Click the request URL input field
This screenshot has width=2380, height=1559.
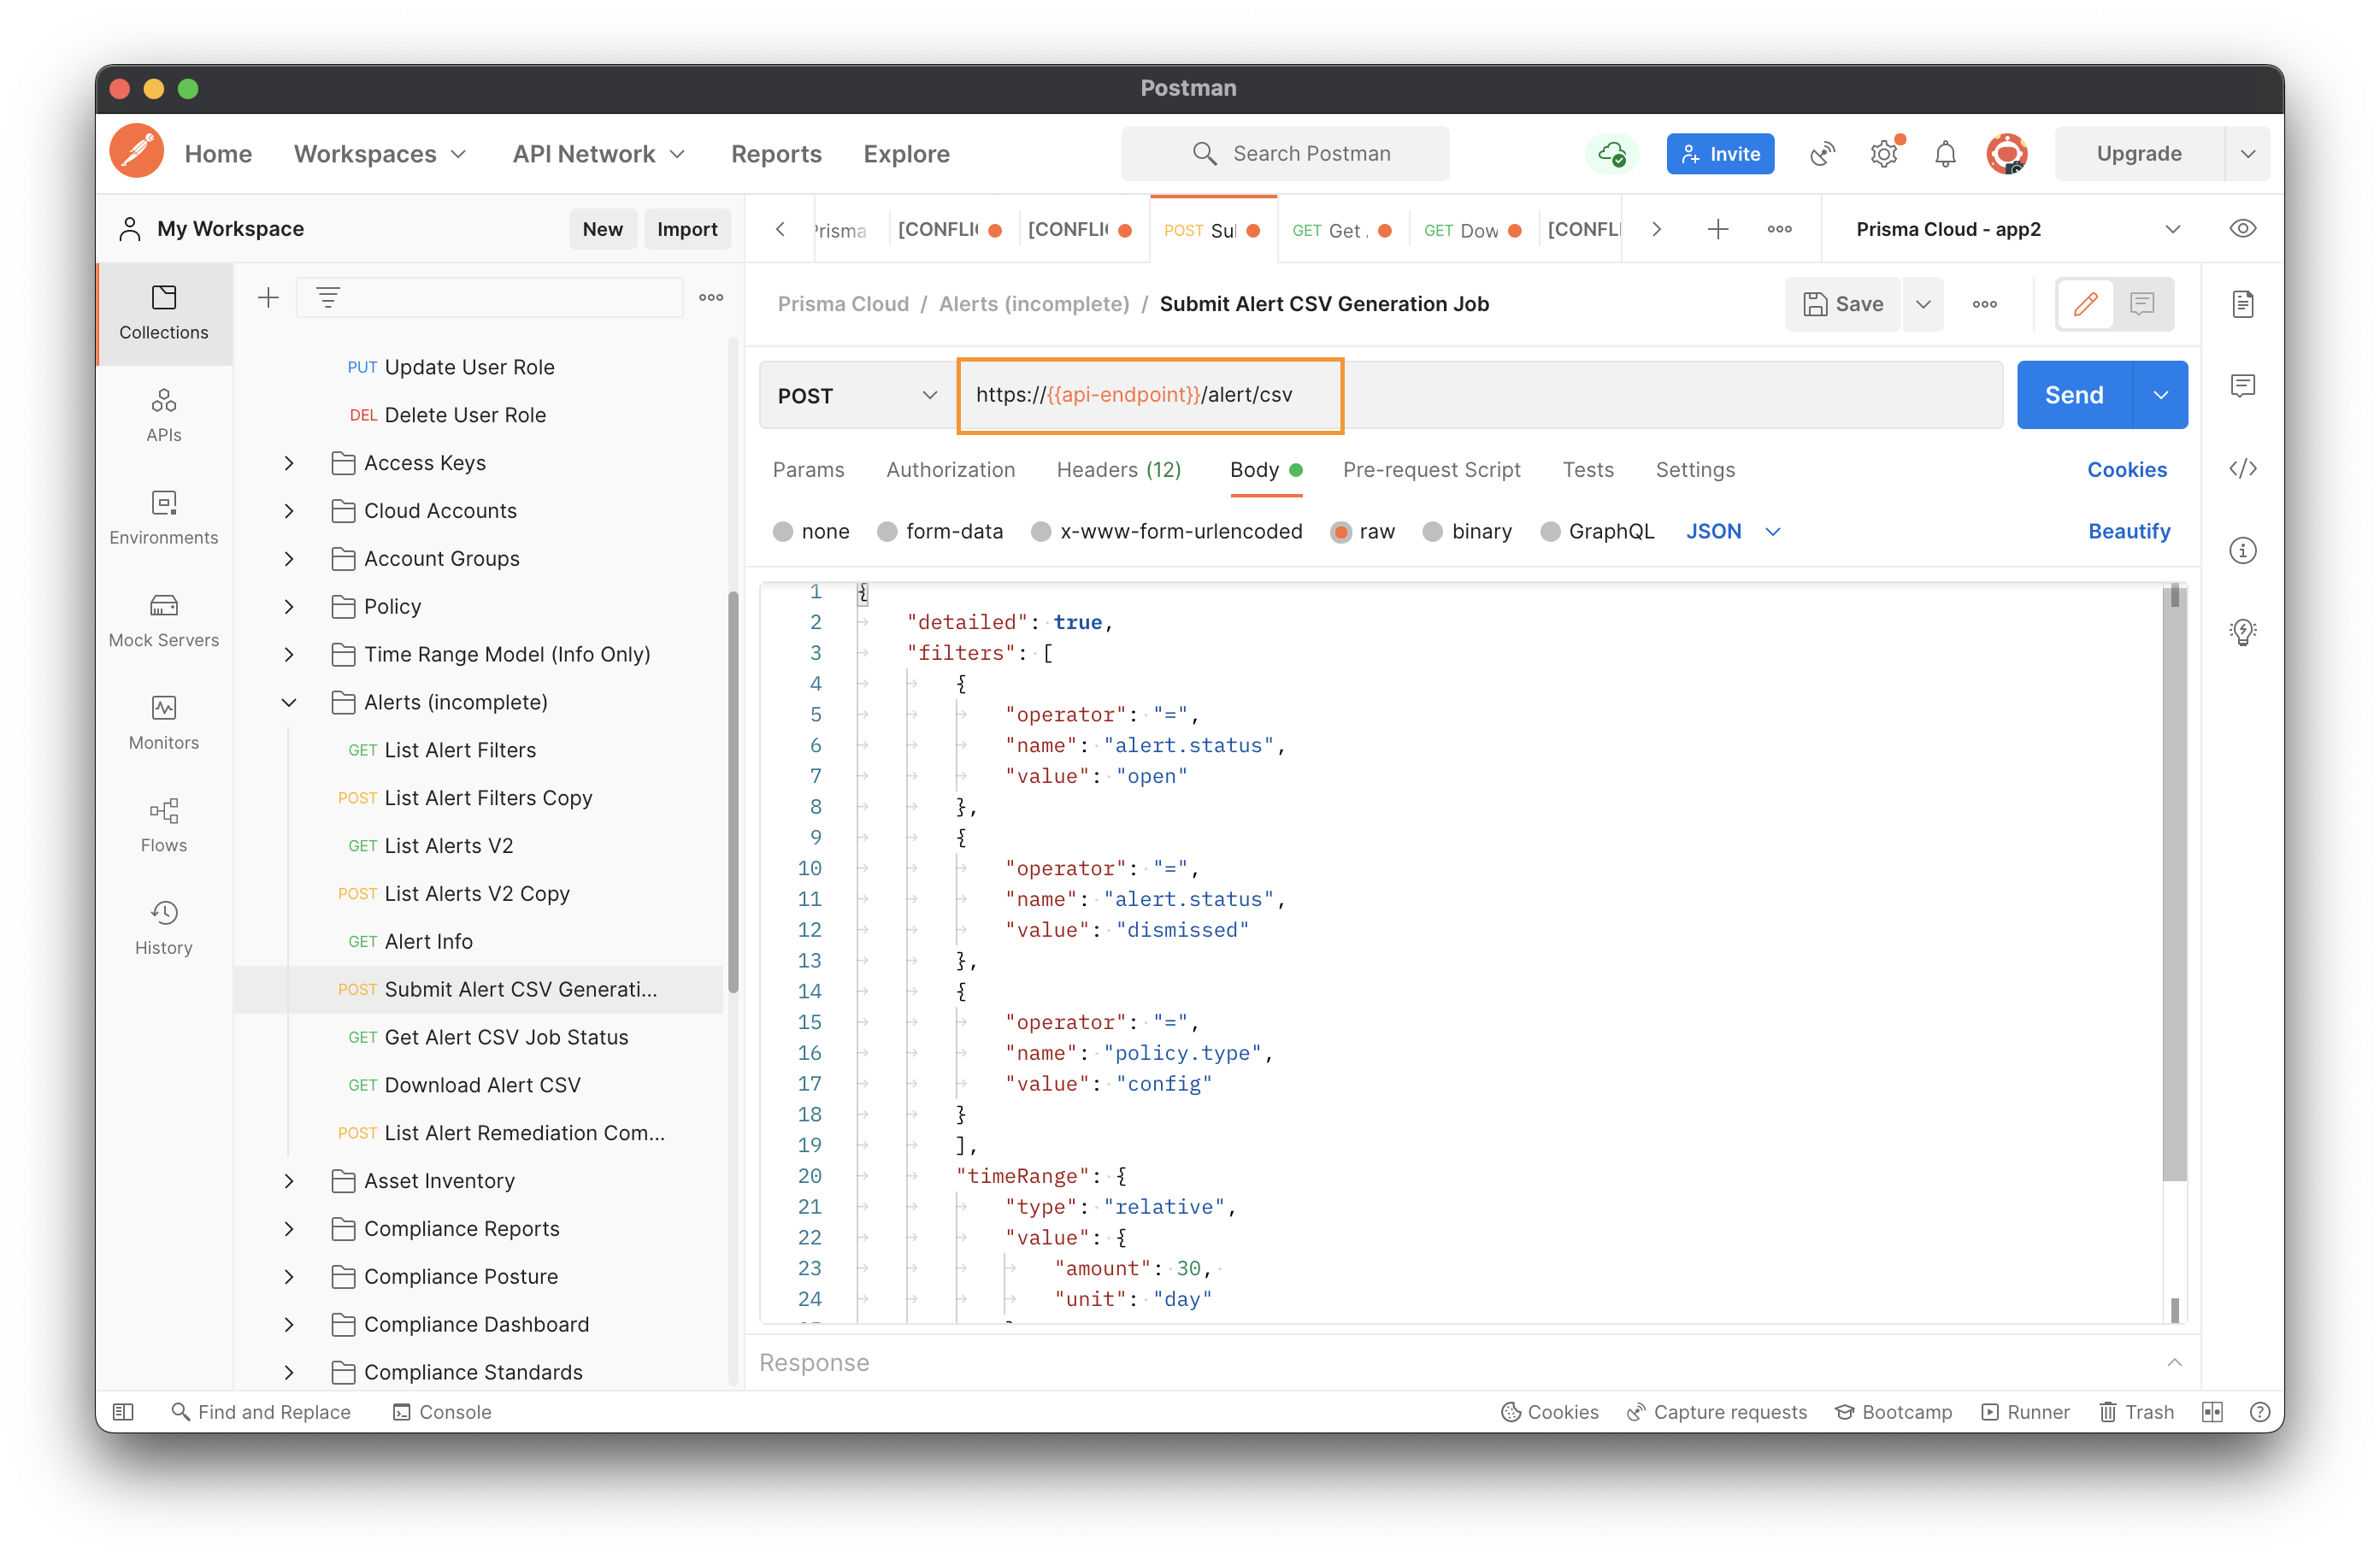coord(1480,396)
